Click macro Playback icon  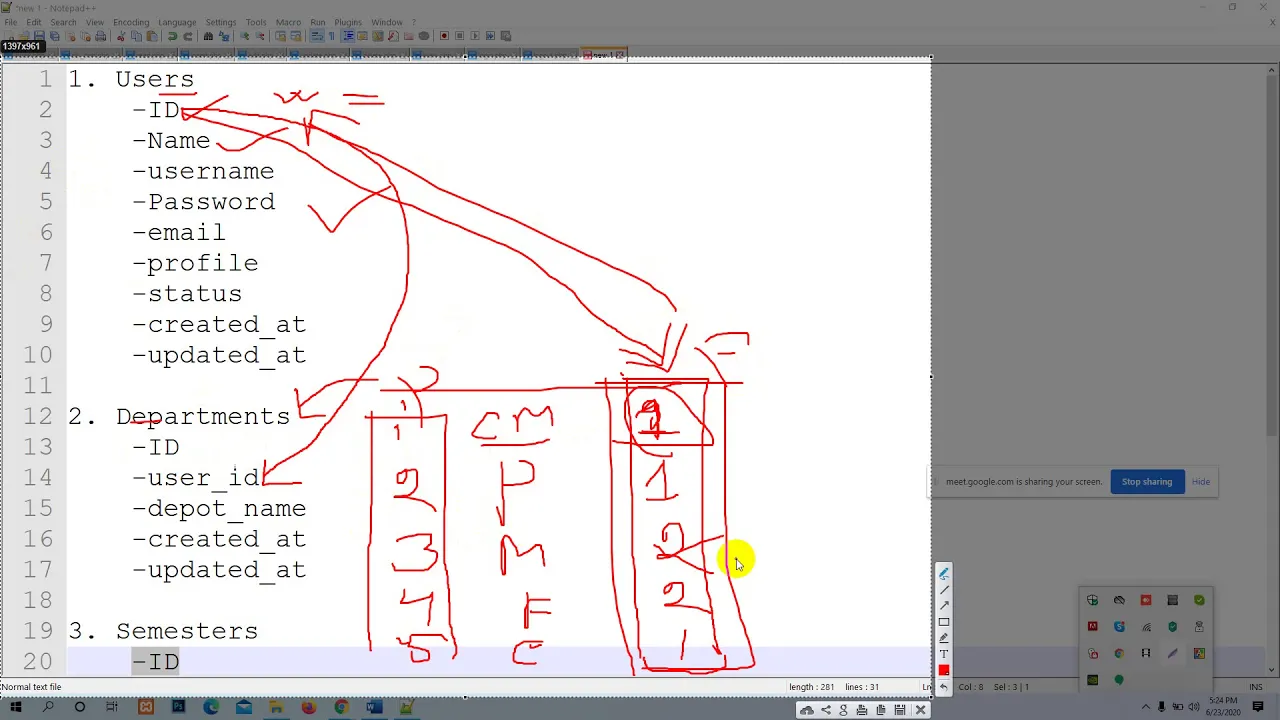point(475,36)
